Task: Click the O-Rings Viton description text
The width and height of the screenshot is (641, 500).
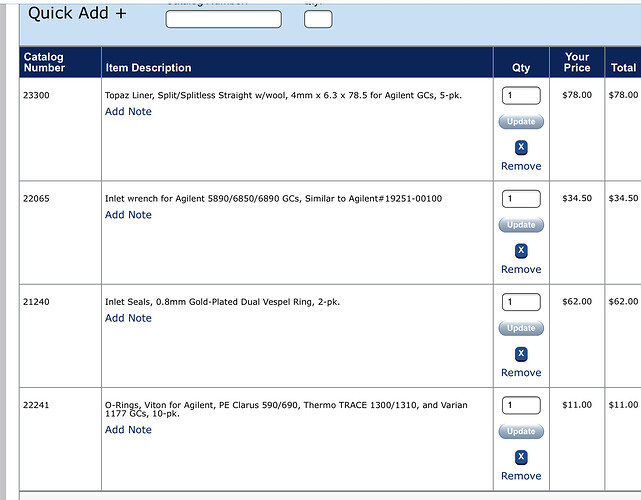Action: [x=286, y=409]
